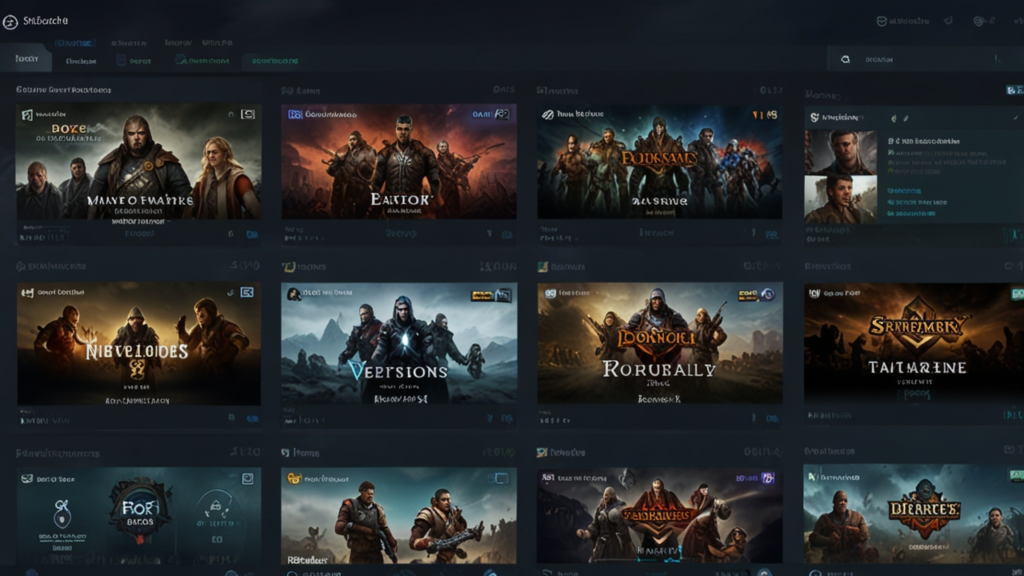Click the striped circle icon on the third top-row card
Screen dimensions: 1024x576
click(x=547, y=114)
